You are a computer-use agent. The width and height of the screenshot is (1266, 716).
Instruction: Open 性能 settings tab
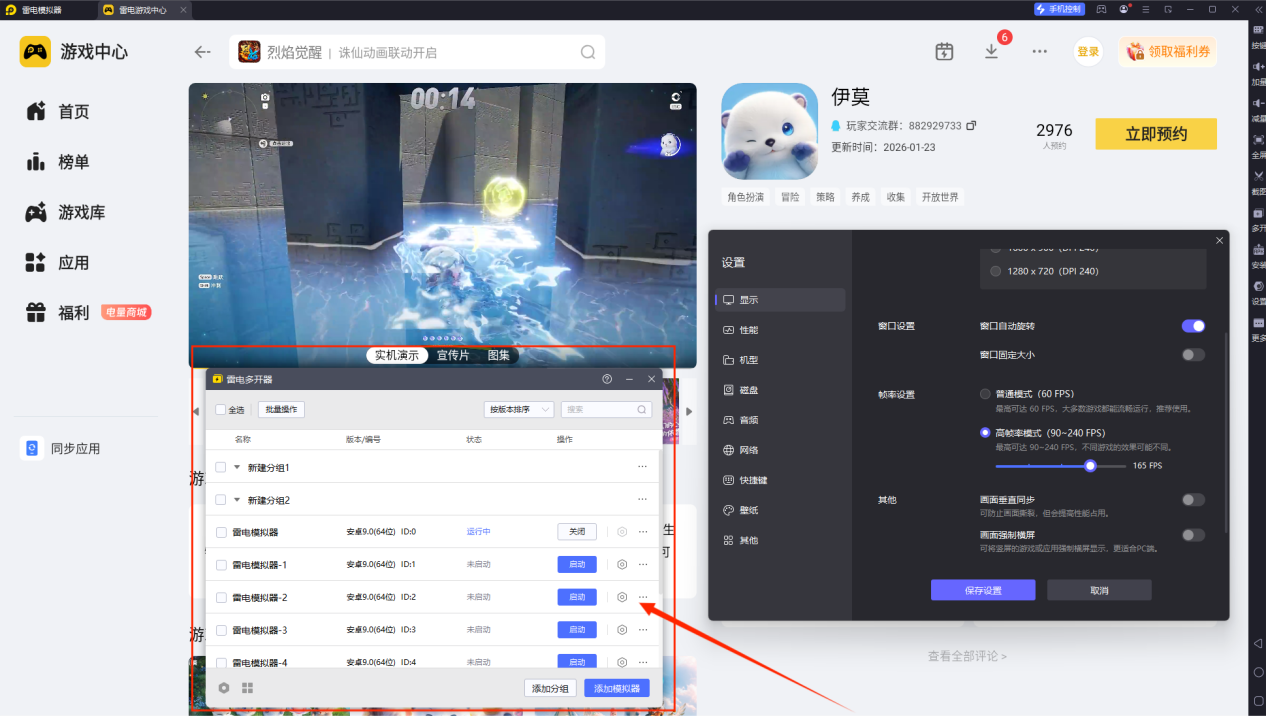pyautogui.click(x=748, y=330)
